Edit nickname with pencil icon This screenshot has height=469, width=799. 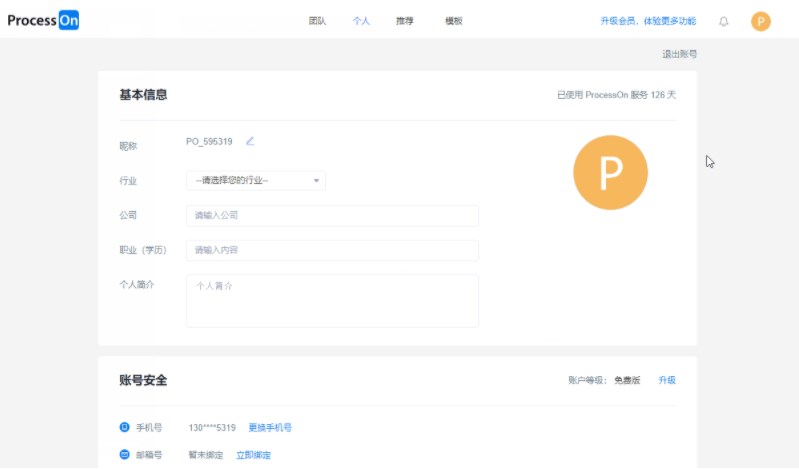click(250, 141)
